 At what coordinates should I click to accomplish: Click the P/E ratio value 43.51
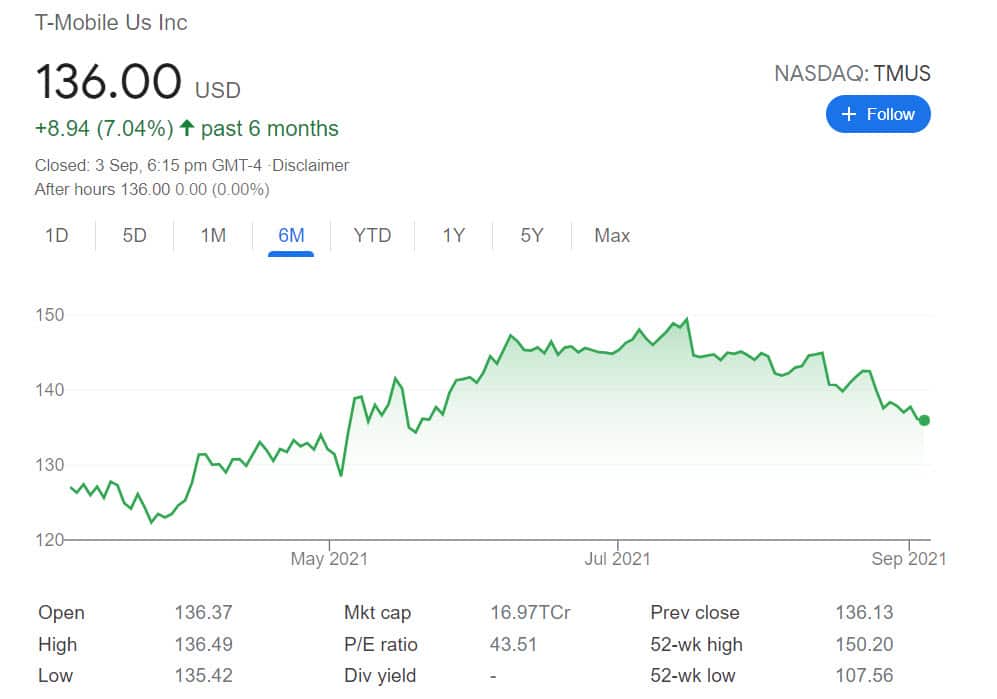(513, 644)
